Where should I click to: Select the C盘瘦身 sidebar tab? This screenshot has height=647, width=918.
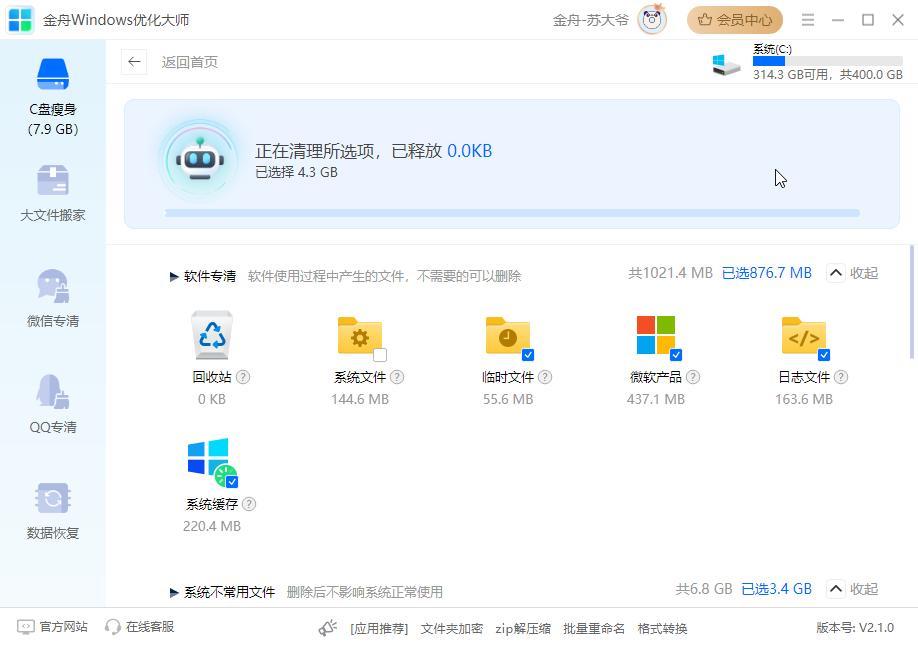tap(52, 98)
